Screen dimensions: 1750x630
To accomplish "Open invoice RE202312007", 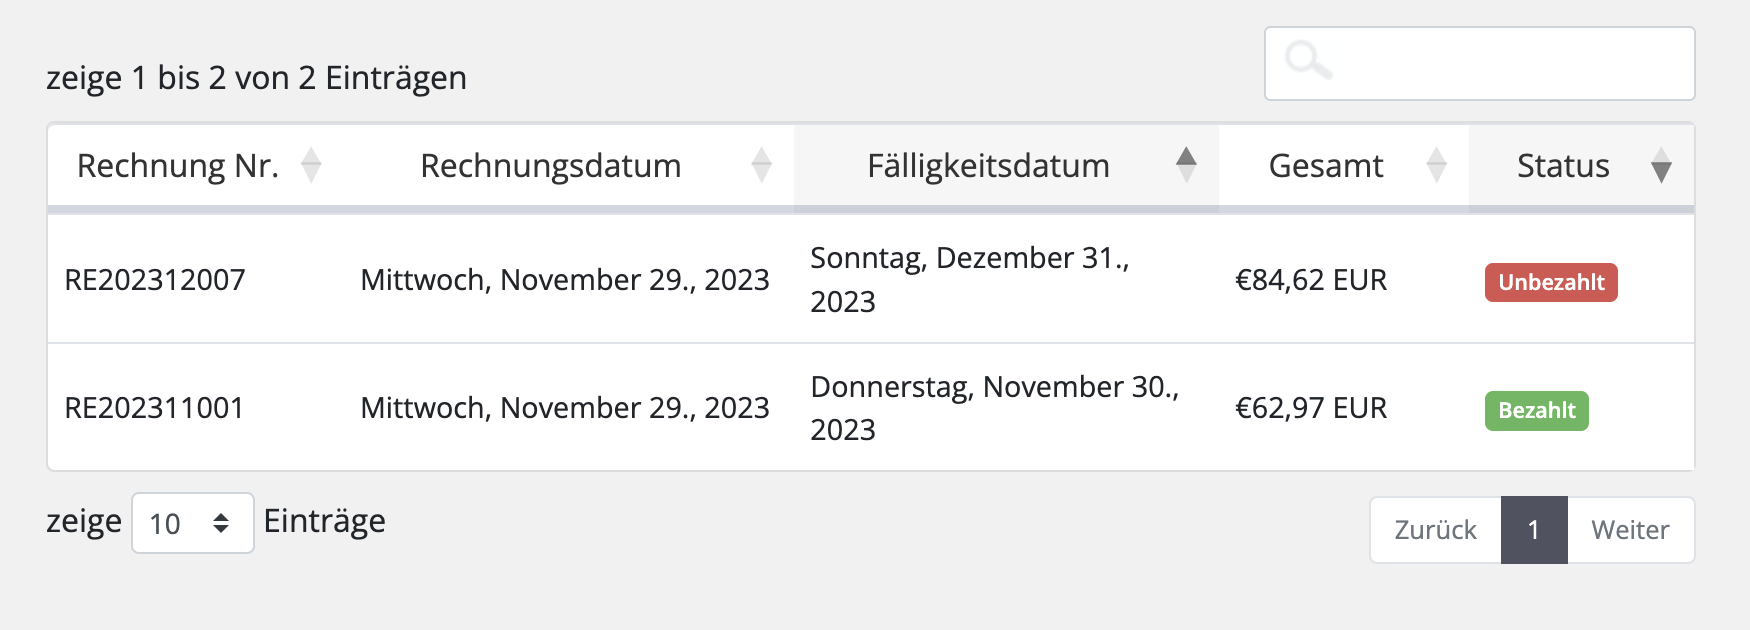I will 155,280.
